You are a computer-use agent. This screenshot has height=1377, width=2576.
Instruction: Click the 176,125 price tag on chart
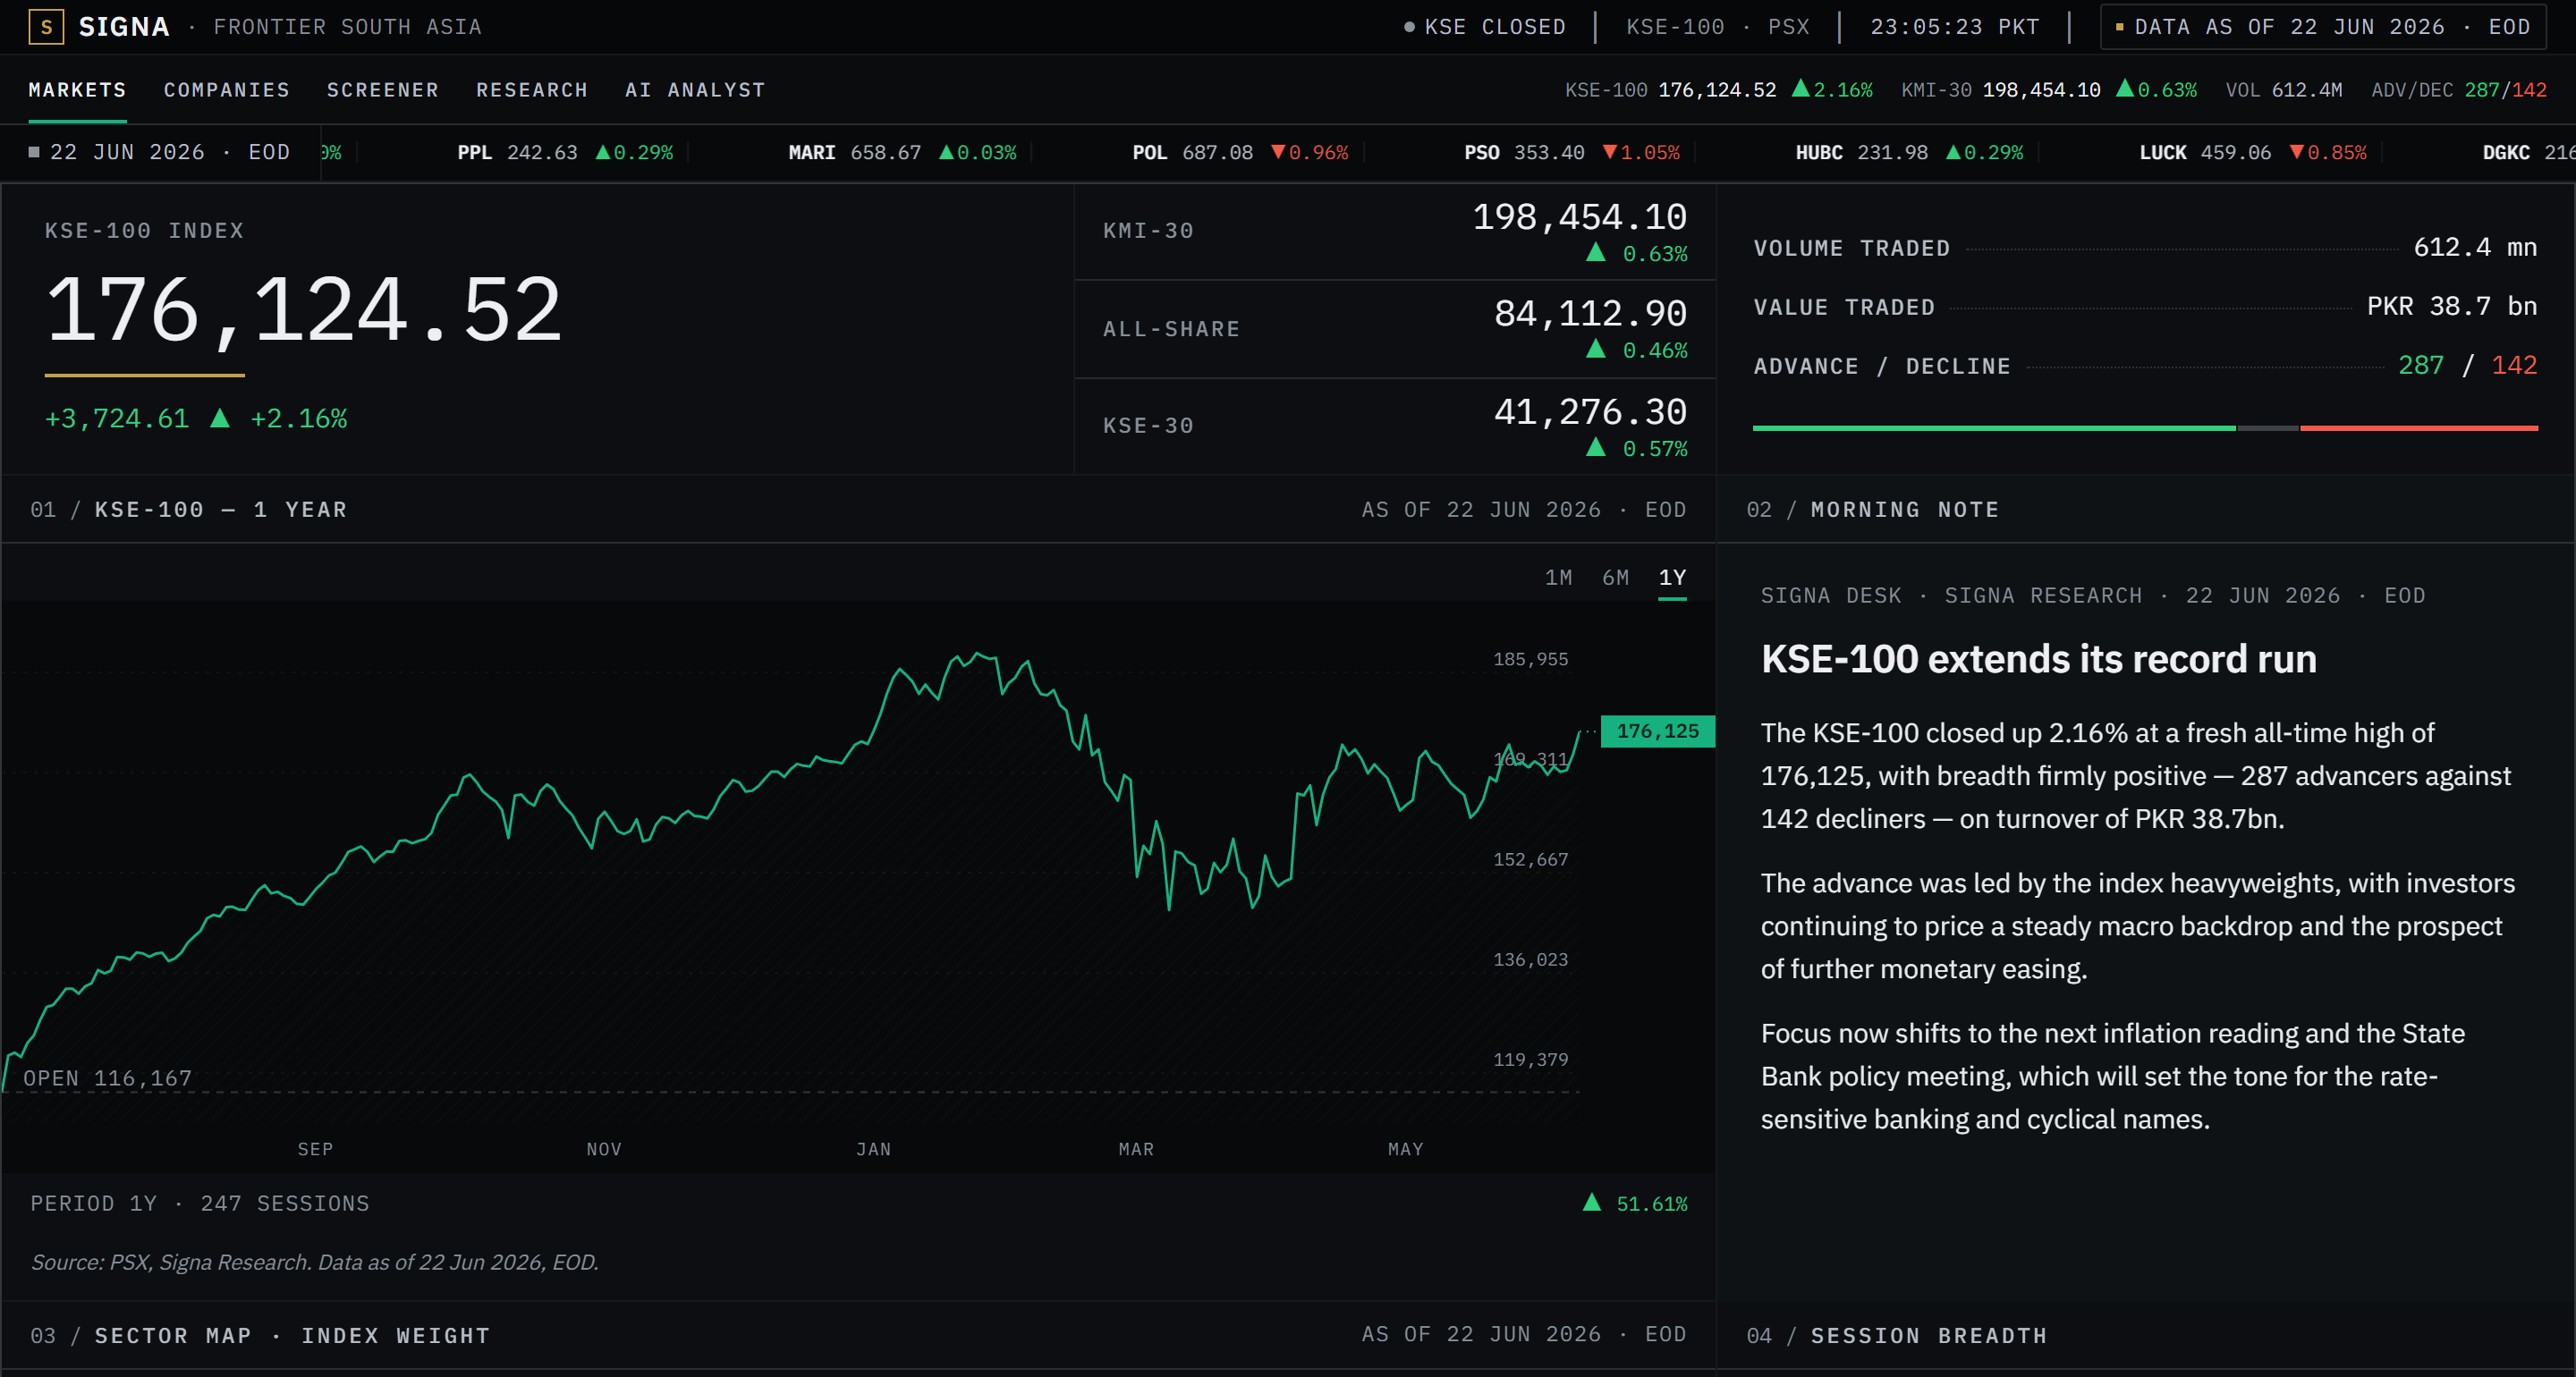coord(1657,731)
